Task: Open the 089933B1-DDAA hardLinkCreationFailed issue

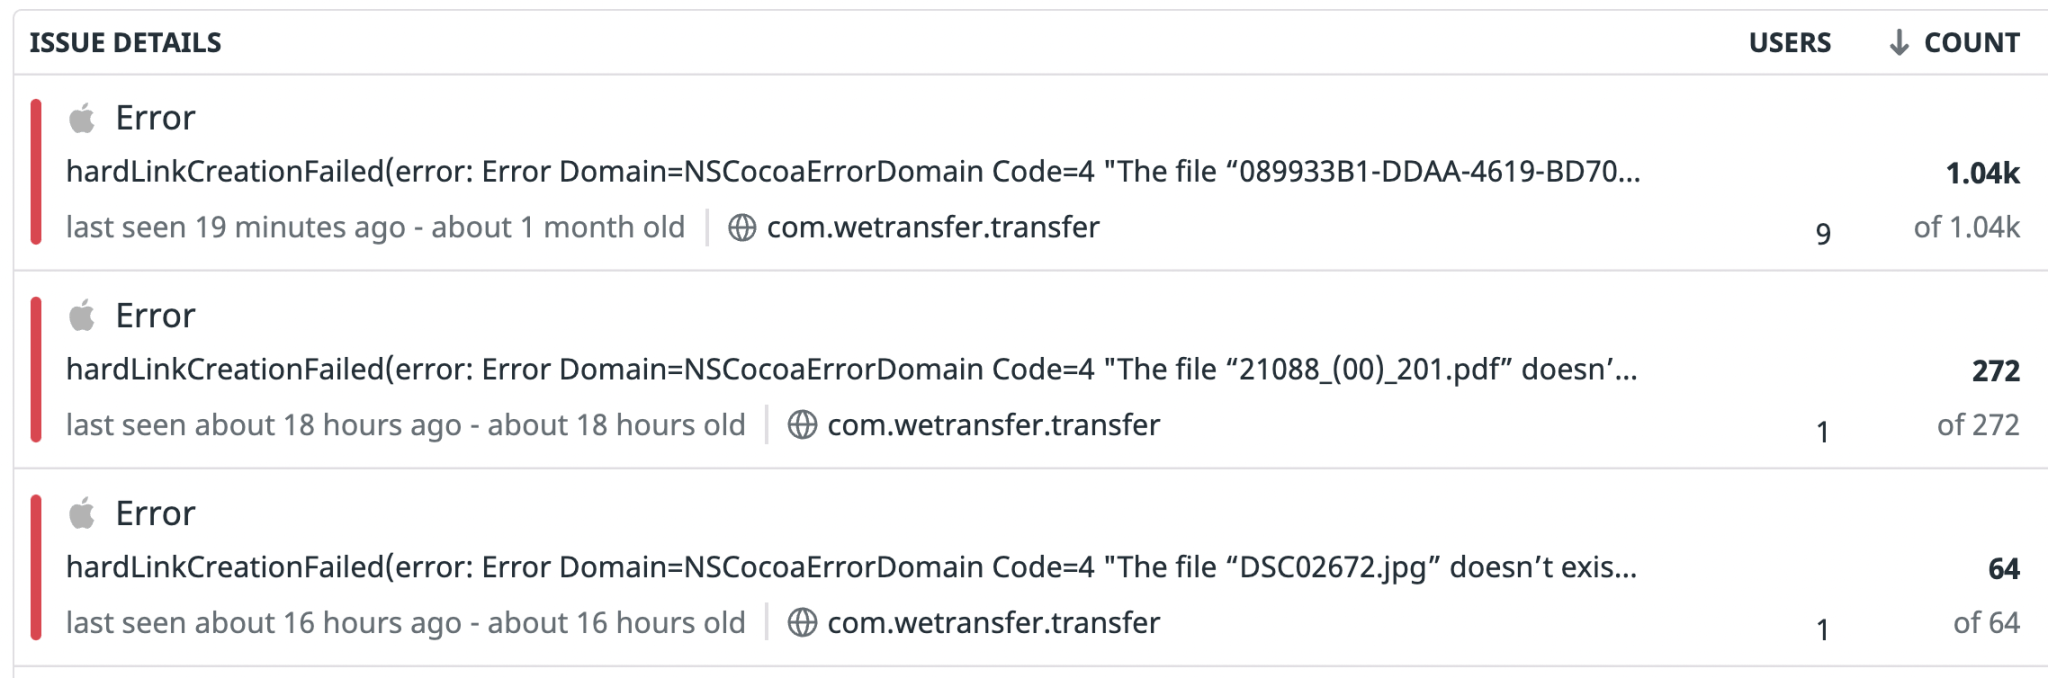Action: pyautogui.click(x=852, y=172)
